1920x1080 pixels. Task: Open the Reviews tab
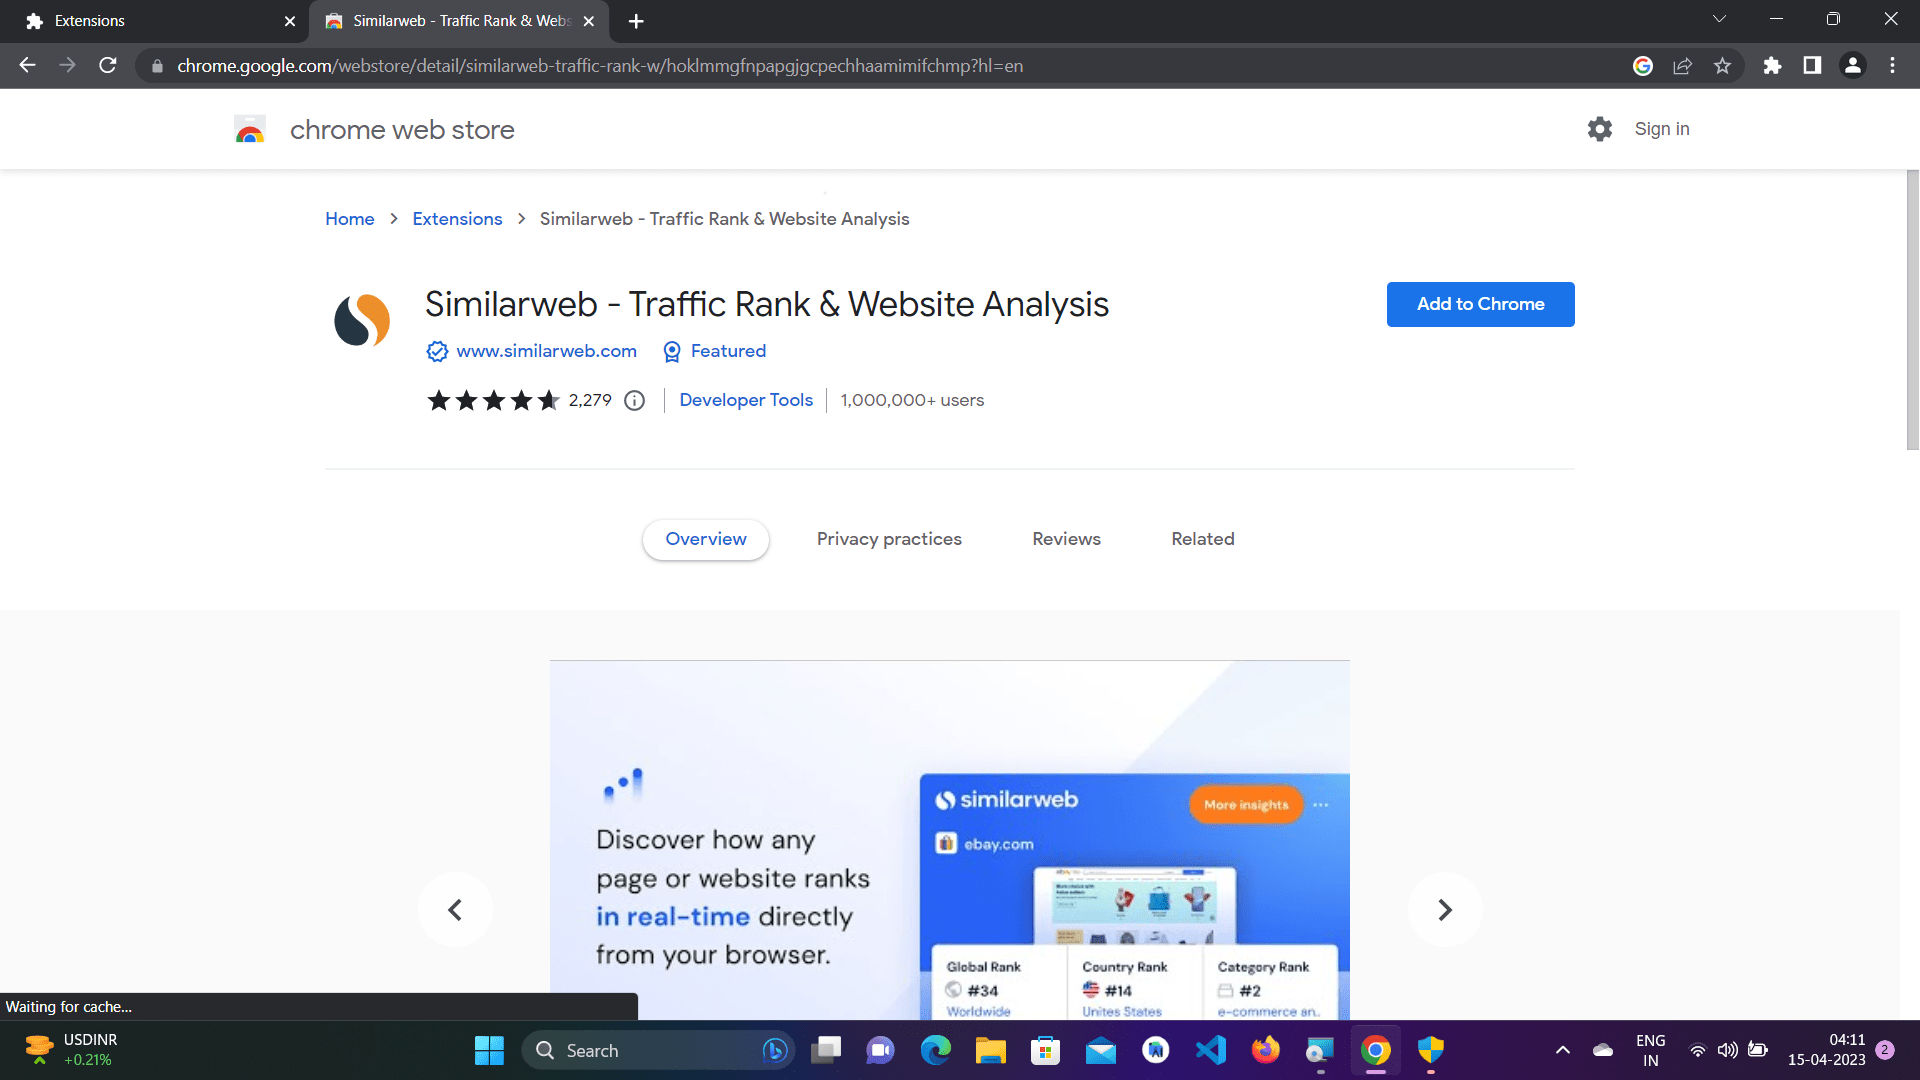1066,539
